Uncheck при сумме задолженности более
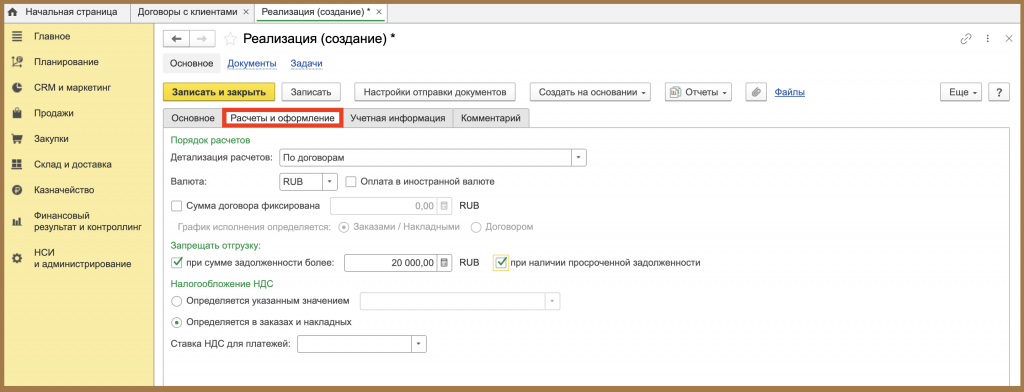 click(x=176, y=263)
